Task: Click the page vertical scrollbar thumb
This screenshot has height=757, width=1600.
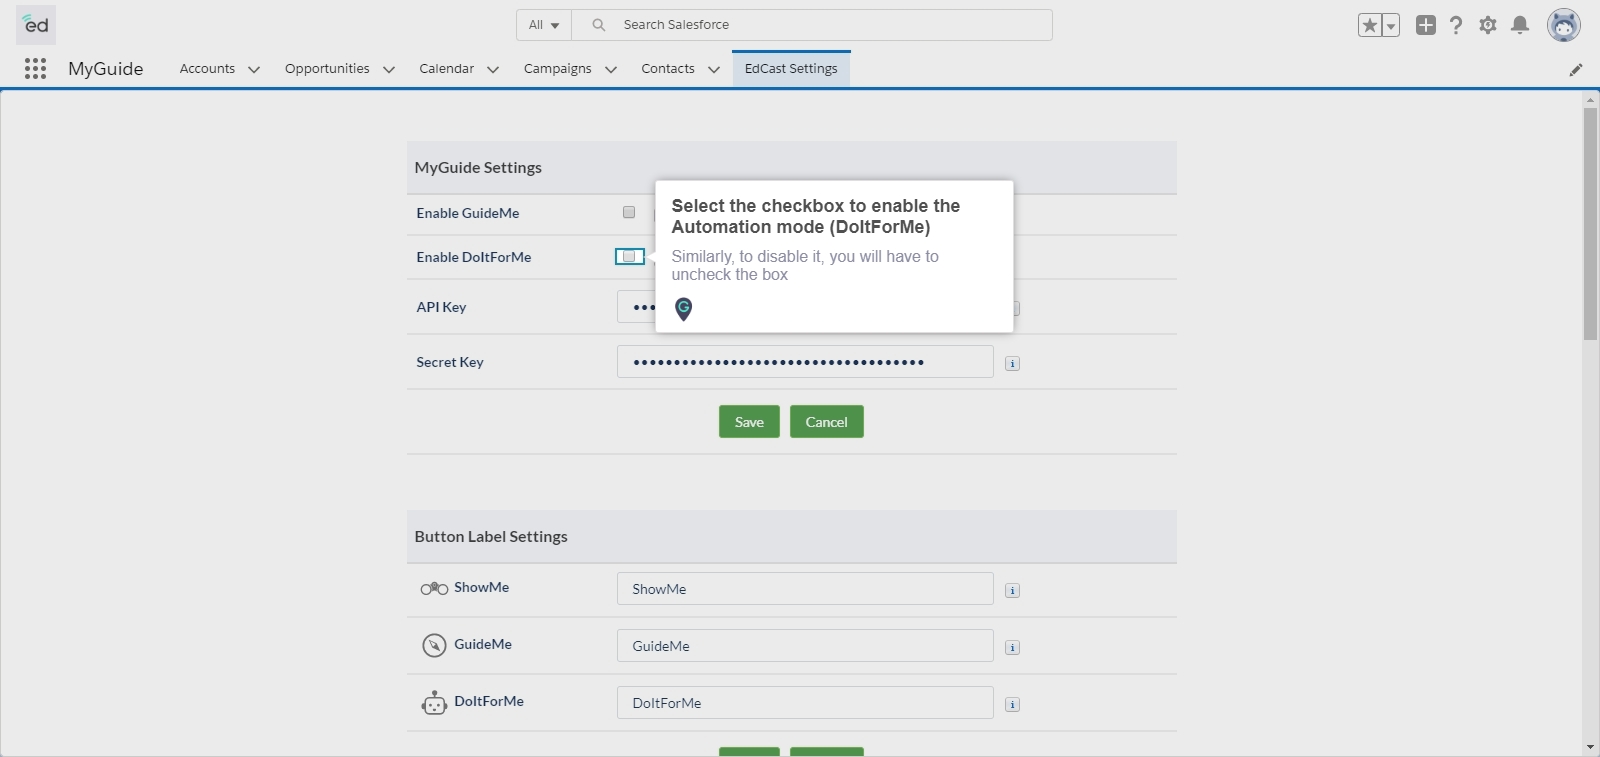Action: tap(1590, 224)
